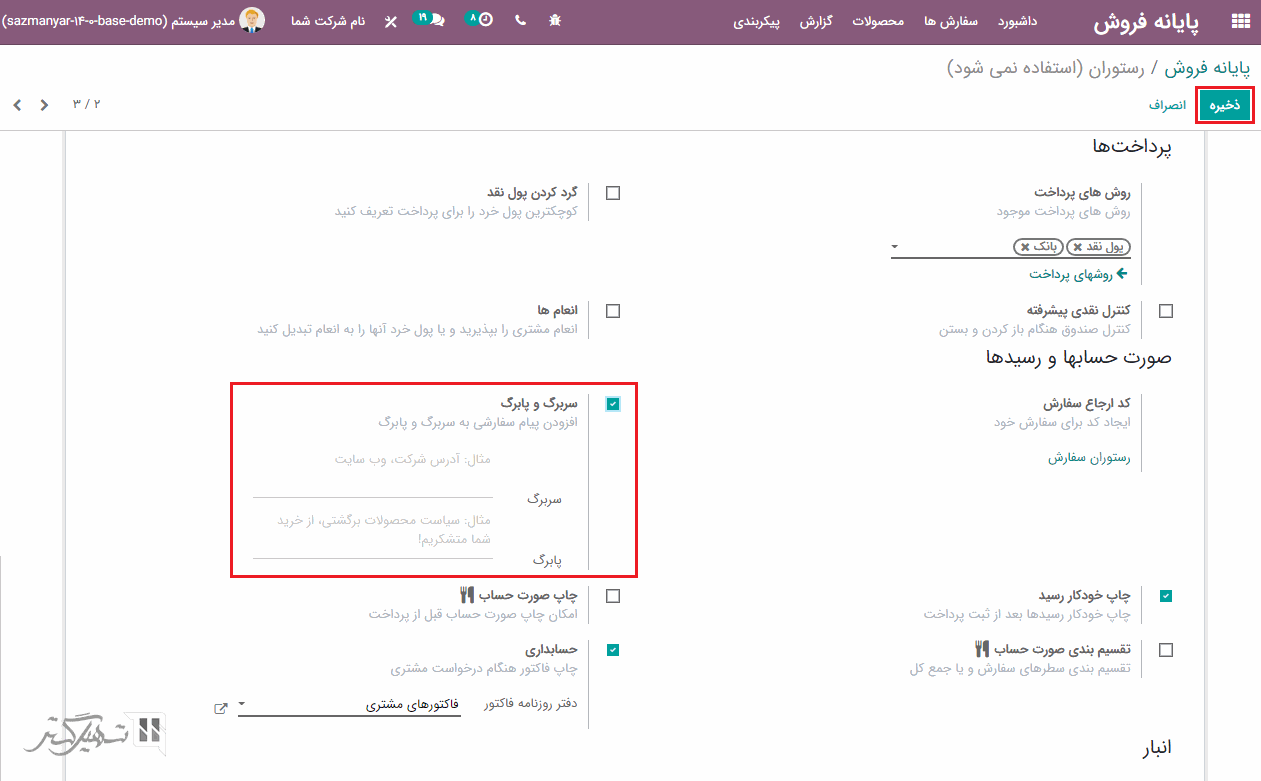
Task: Click the wrench tools icon in top bar
Action: click(x=390, y=21)
